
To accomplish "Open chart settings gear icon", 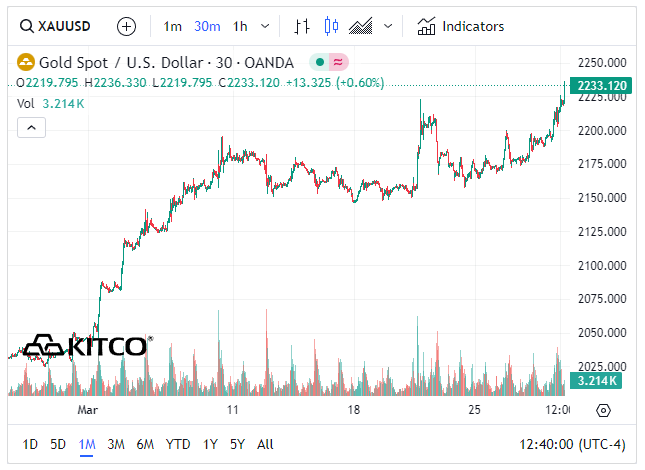I will tap(603, 410).
